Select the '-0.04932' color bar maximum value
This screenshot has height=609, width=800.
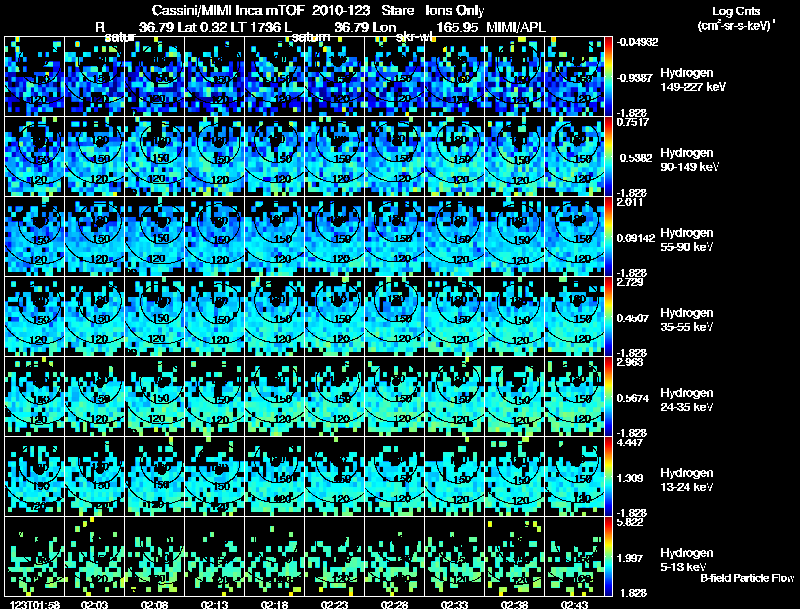point(637,42)
